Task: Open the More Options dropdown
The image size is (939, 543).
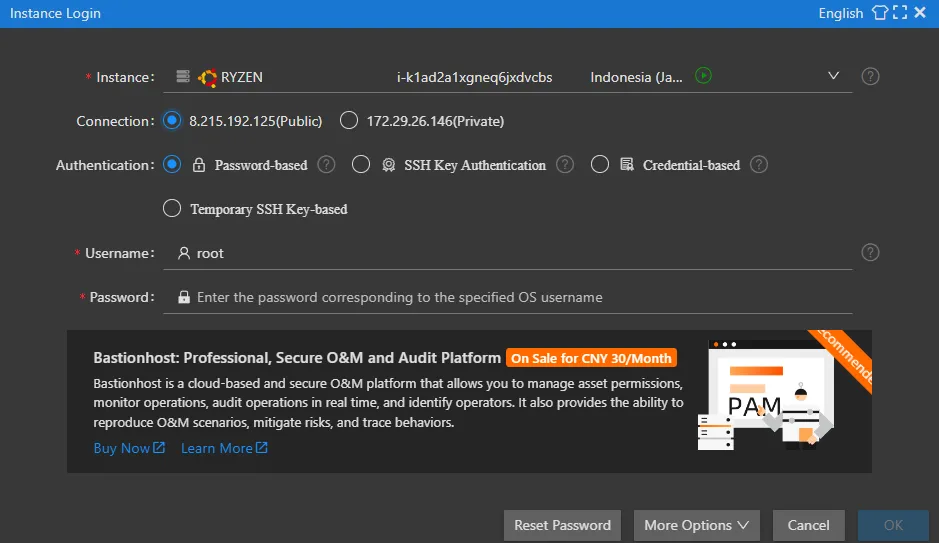Action: point(696,525)
